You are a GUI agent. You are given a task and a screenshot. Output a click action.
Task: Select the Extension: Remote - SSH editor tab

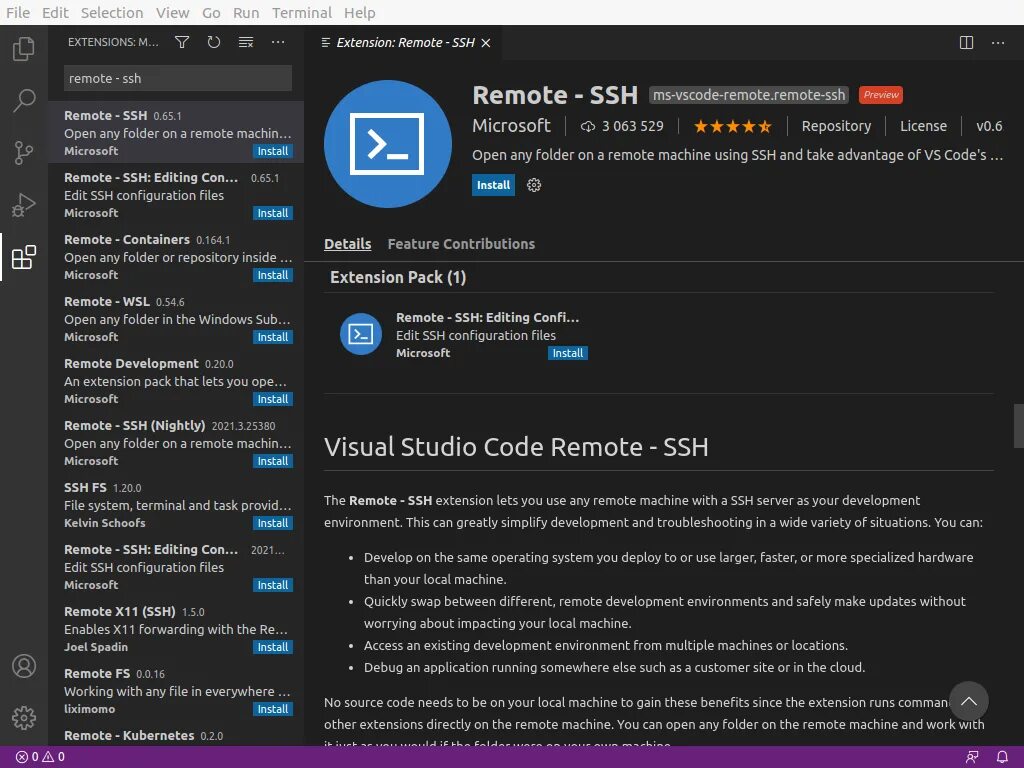point(405,42)
